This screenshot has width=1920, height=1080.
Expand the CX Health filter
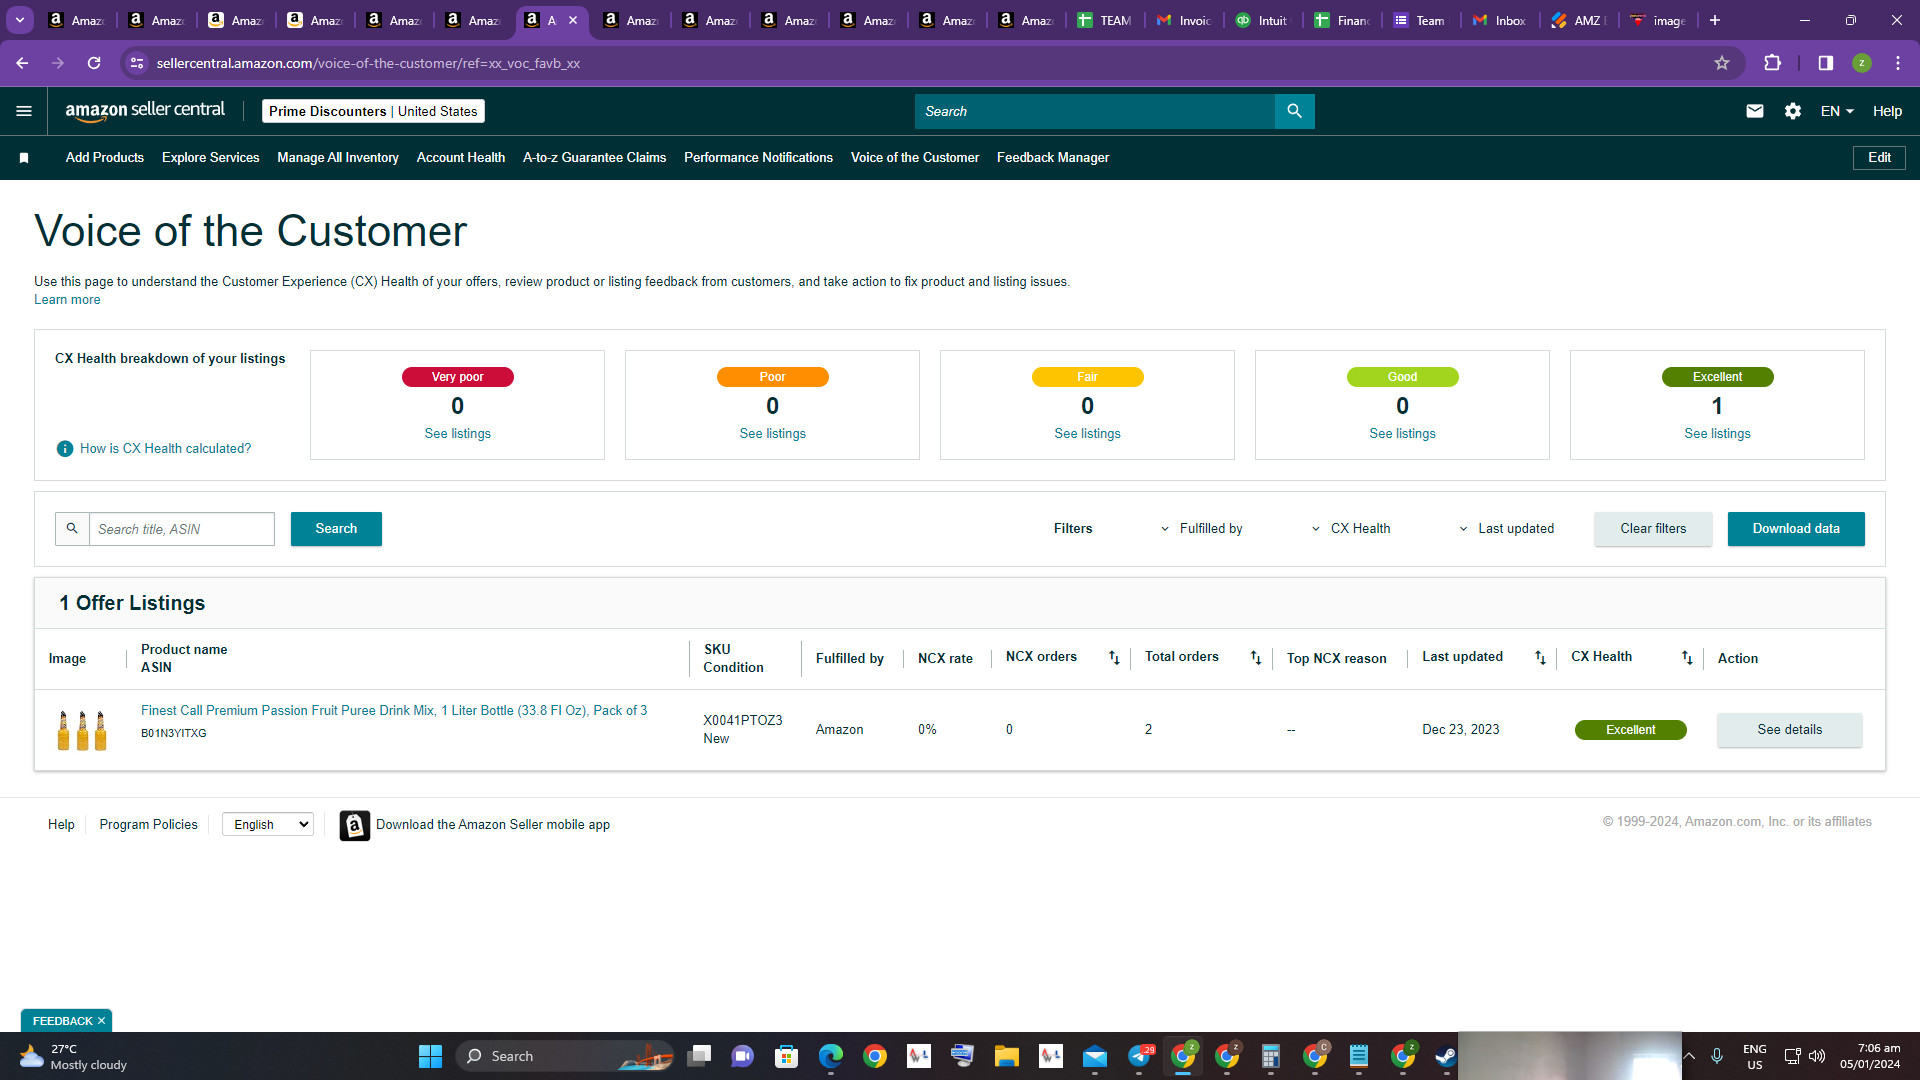pyautogui.click(x=1350, y=529)
